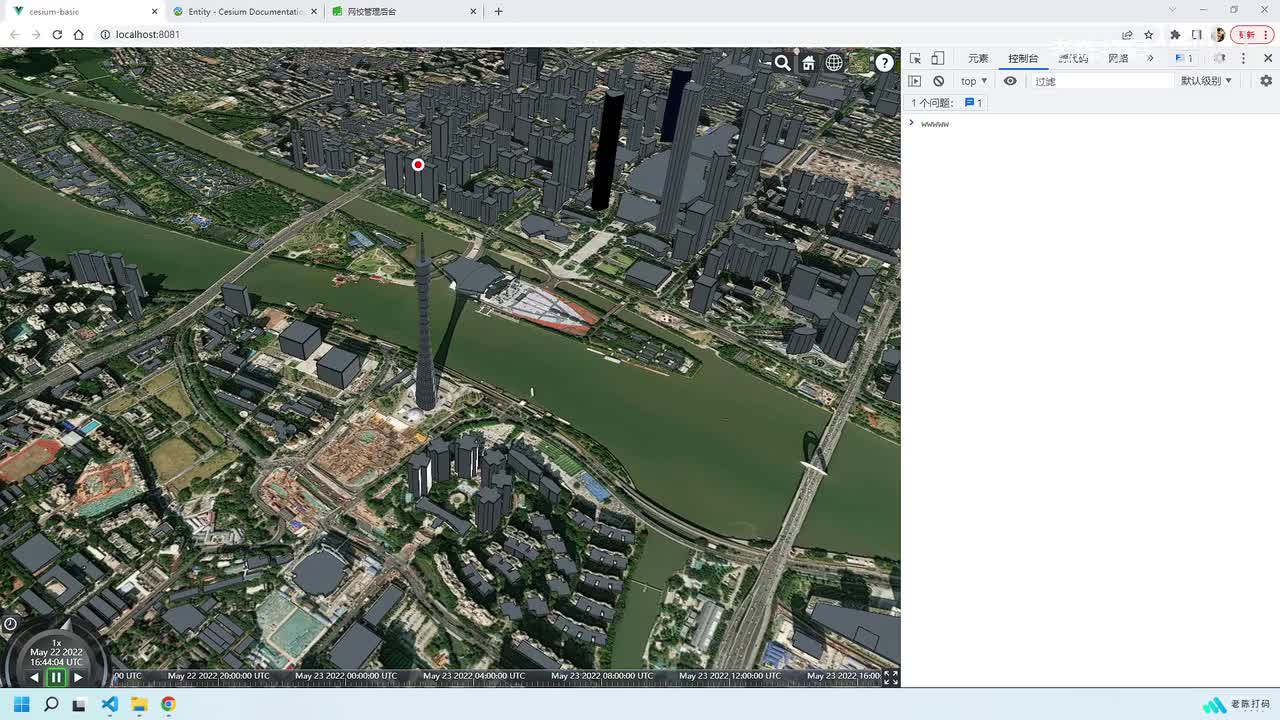The width and height of the screenshot is (1280, 720).
Task: Switch to the 网校管理后台 browser tab
Action: (x=405, y=11)
